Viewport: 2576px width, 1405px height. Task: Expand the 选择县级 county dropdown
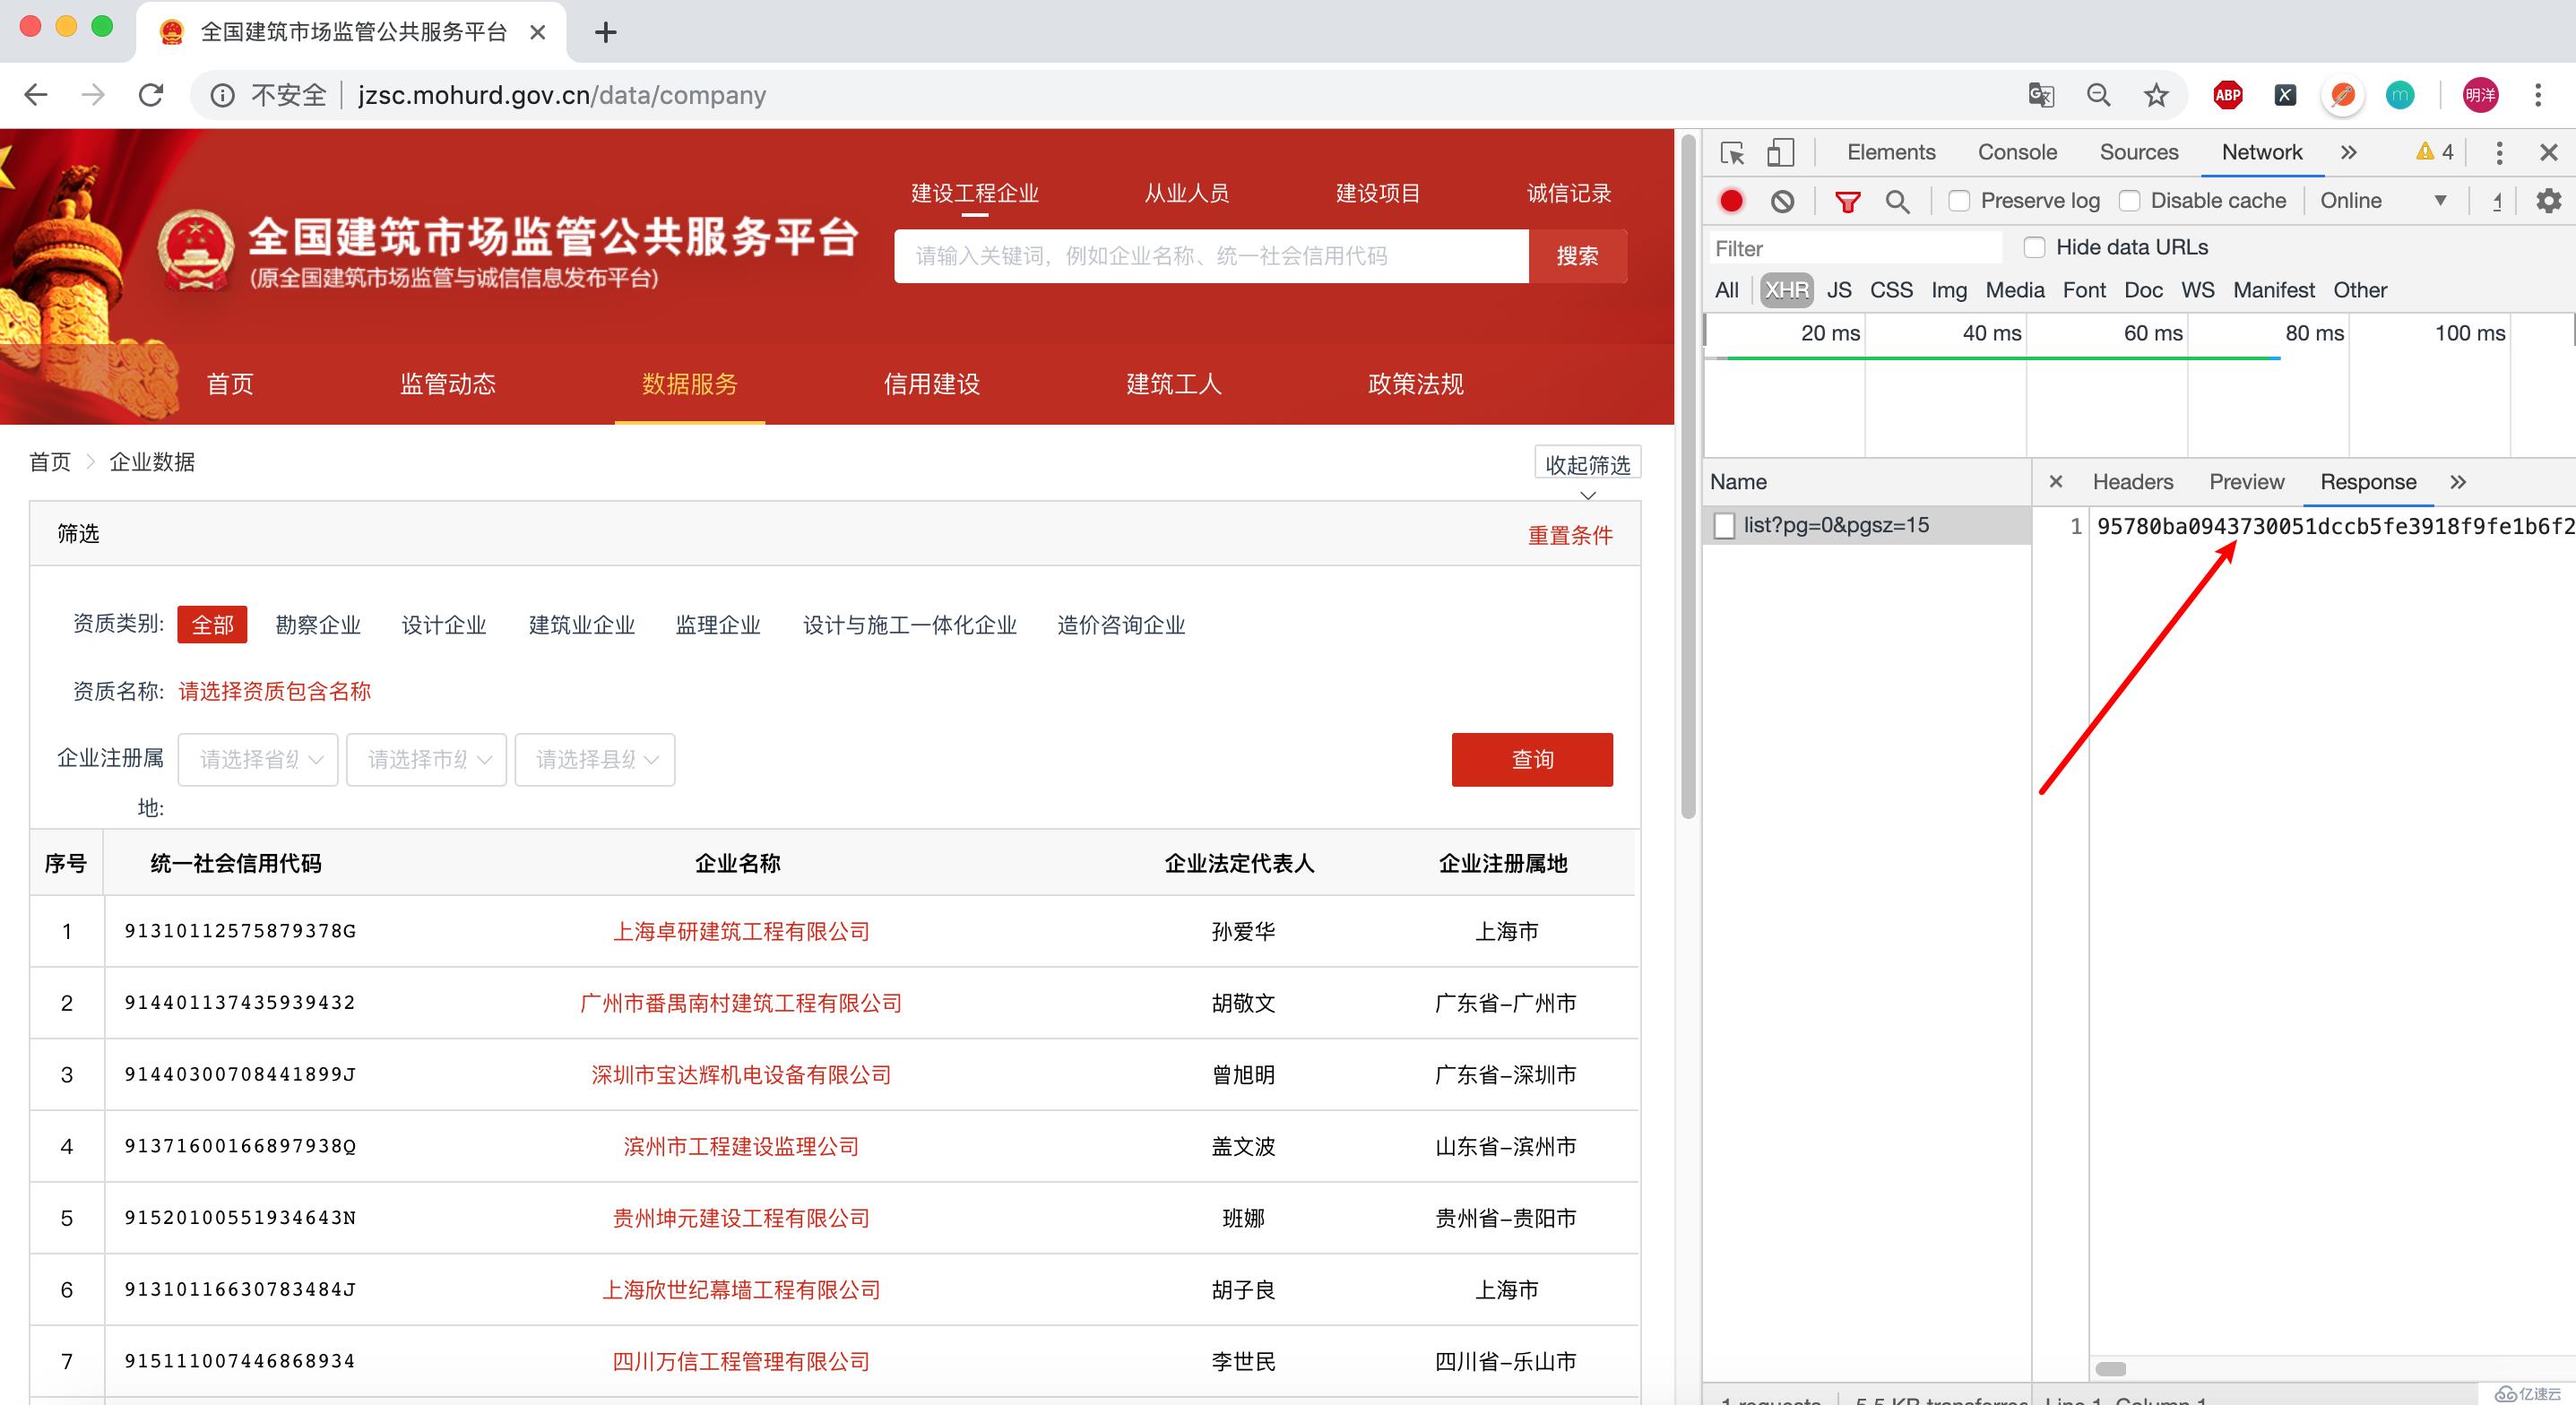tap(593, 756)
